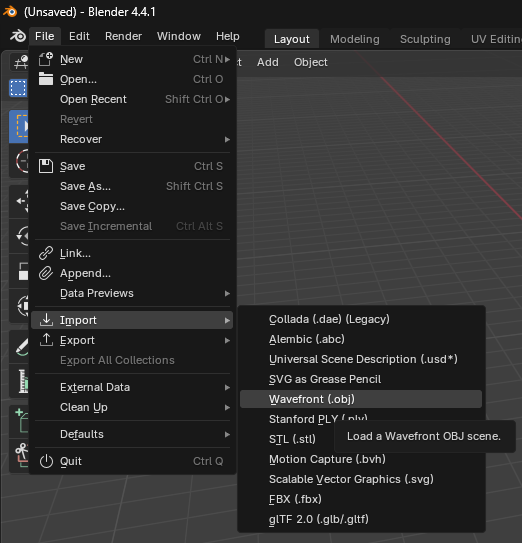Click the Export upload arrow icon
The image size is (522, 543).
(x=46, y=340)
